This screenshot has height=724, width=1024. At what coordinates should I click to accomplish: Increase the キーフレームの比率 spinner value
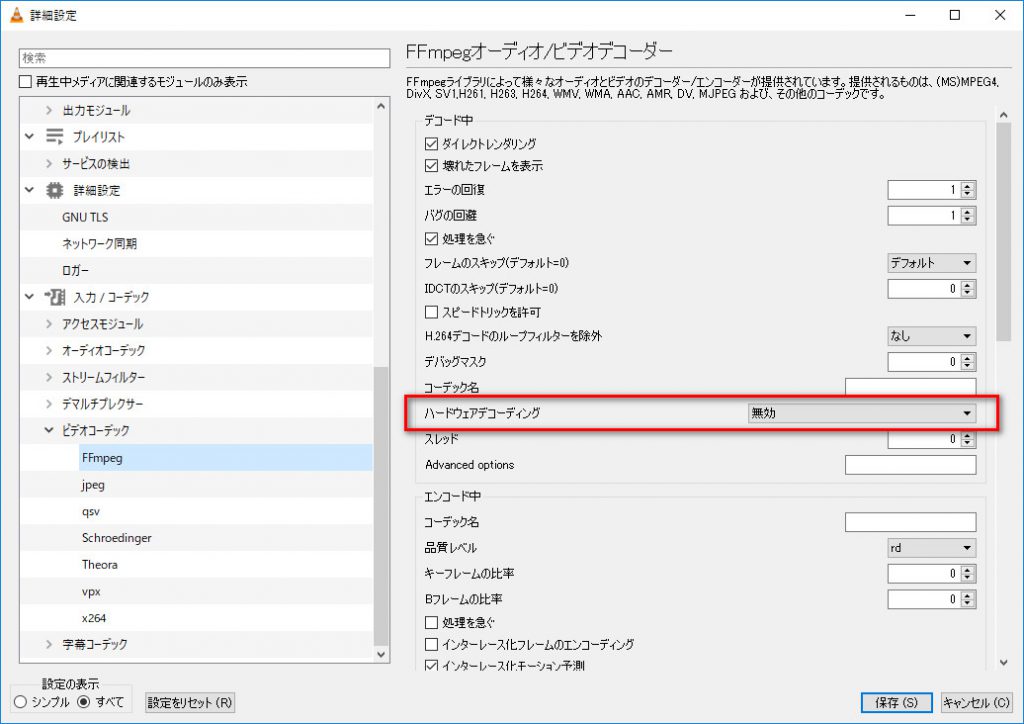[968, 570]
